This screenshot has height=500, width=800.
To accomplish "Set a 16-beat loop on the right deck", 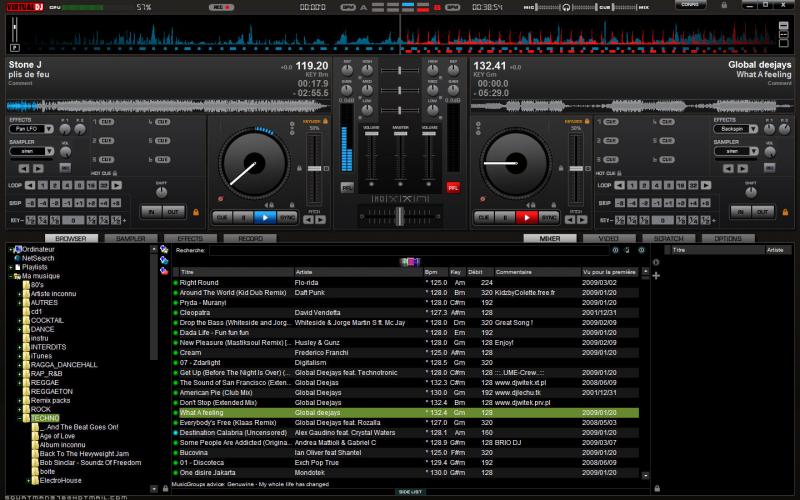I will 681,185.
